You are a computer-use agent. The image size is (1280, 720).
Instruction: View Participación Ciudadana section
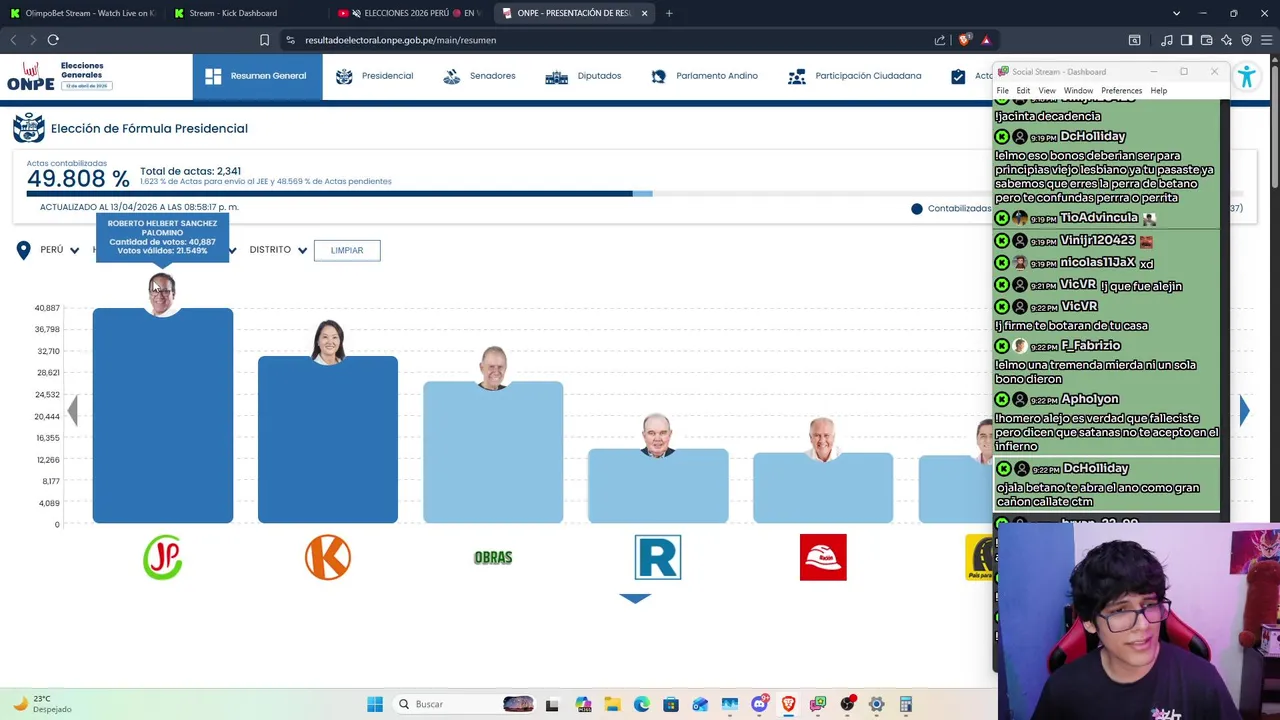click(x=854, y=76)
